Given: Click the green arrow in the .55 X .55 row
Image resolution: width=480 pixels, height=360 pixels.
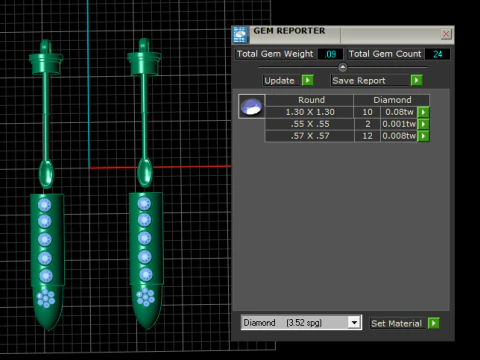Looking at the screenshot, I should pyautogui.click(x=423, y=124).
